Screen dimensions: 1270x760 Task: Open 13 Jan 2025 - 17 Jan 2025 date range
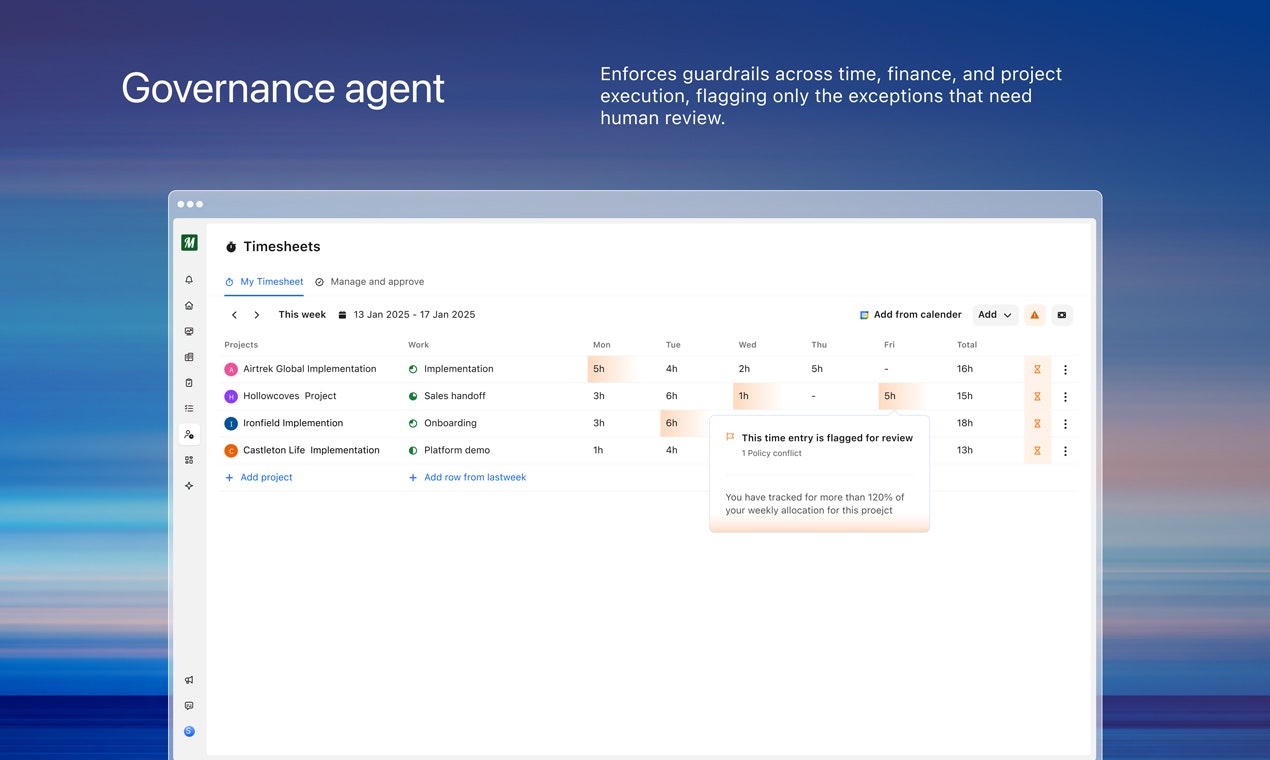tap(414, 314)
